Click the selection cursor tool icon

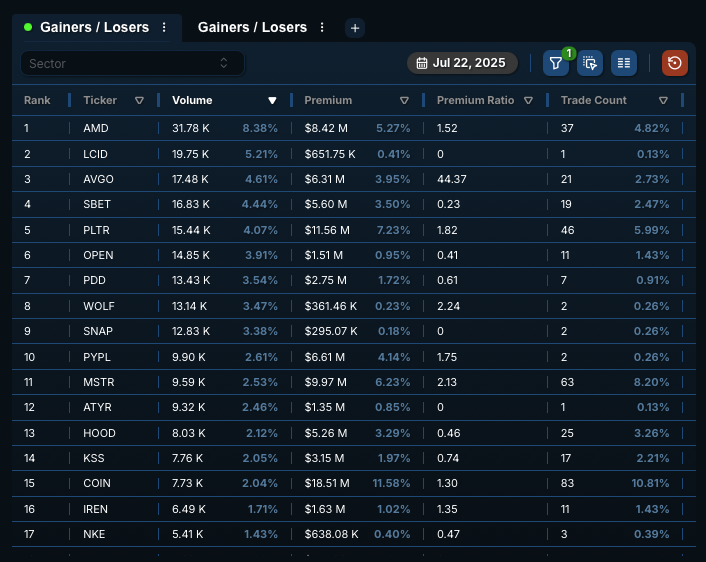(x=590, y=63)
